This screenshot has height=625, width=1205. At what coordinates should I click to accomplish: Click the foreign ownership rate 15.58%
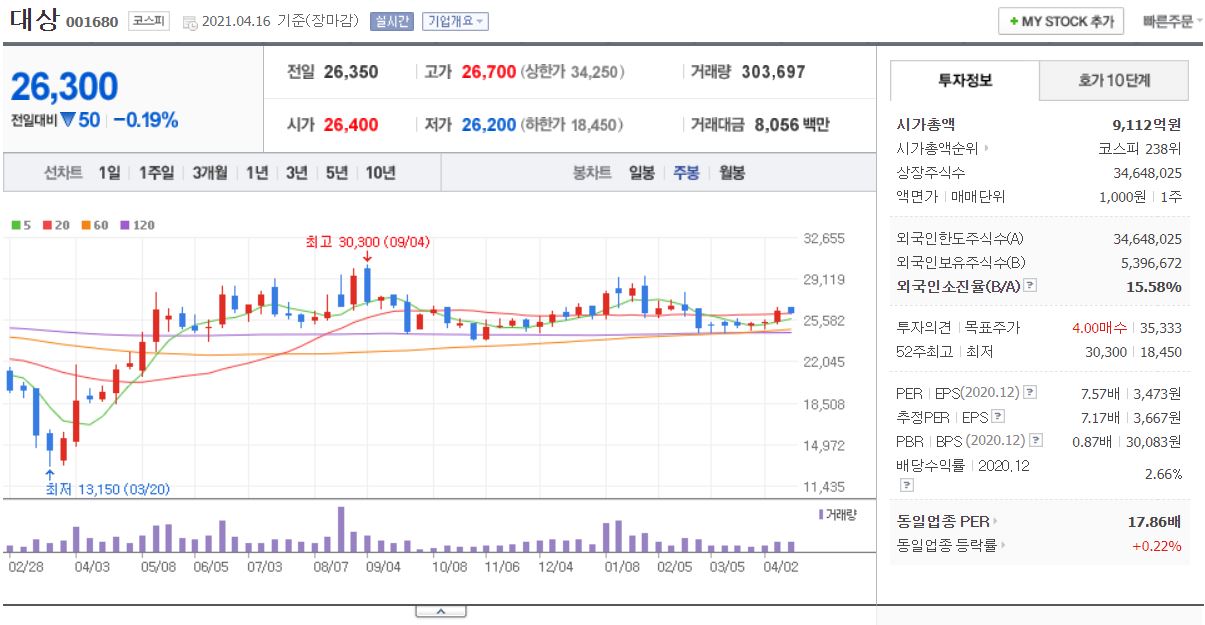pos(1155,286)
